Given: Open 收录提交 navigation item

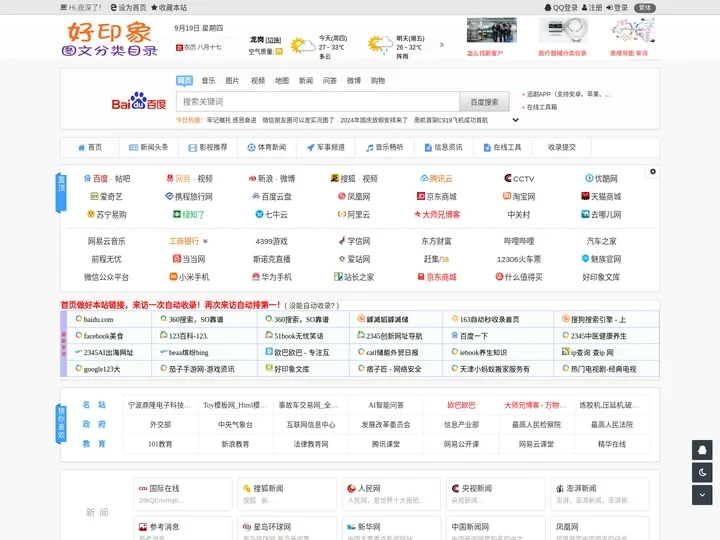Looking at the screenshot, I should pyautogui.click(x=562, y=147).
